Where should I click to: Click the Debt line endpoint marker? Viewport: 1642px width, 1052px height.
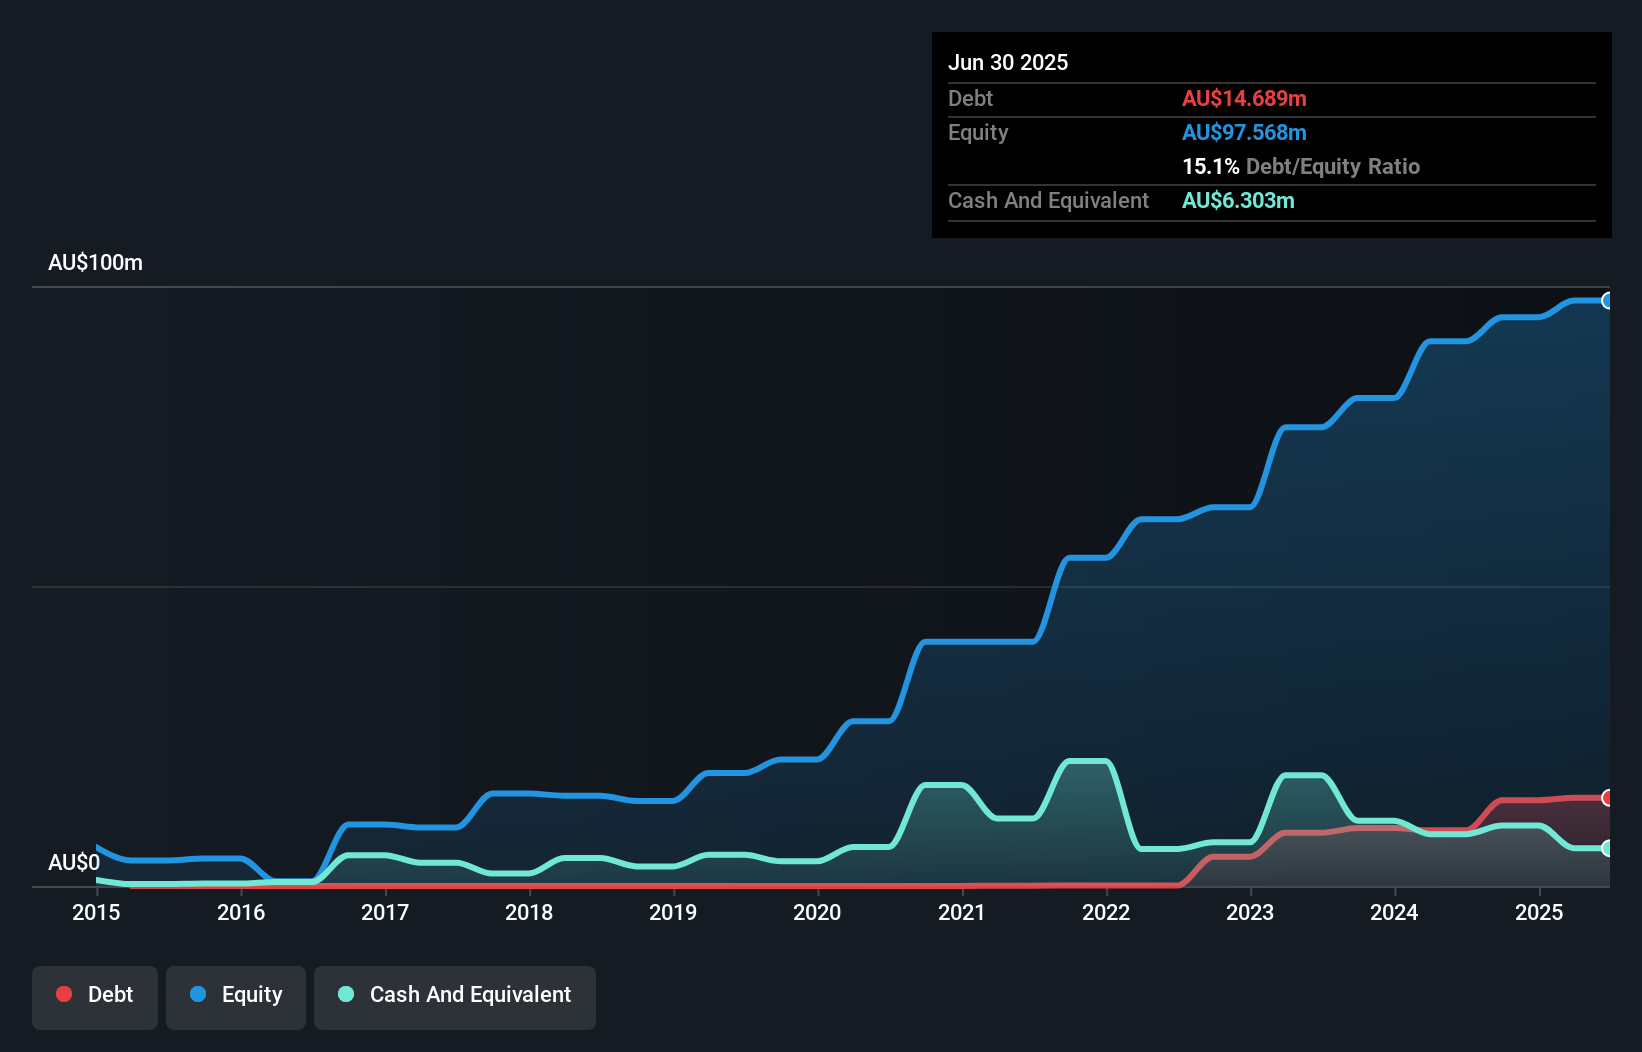(1608, 799)
